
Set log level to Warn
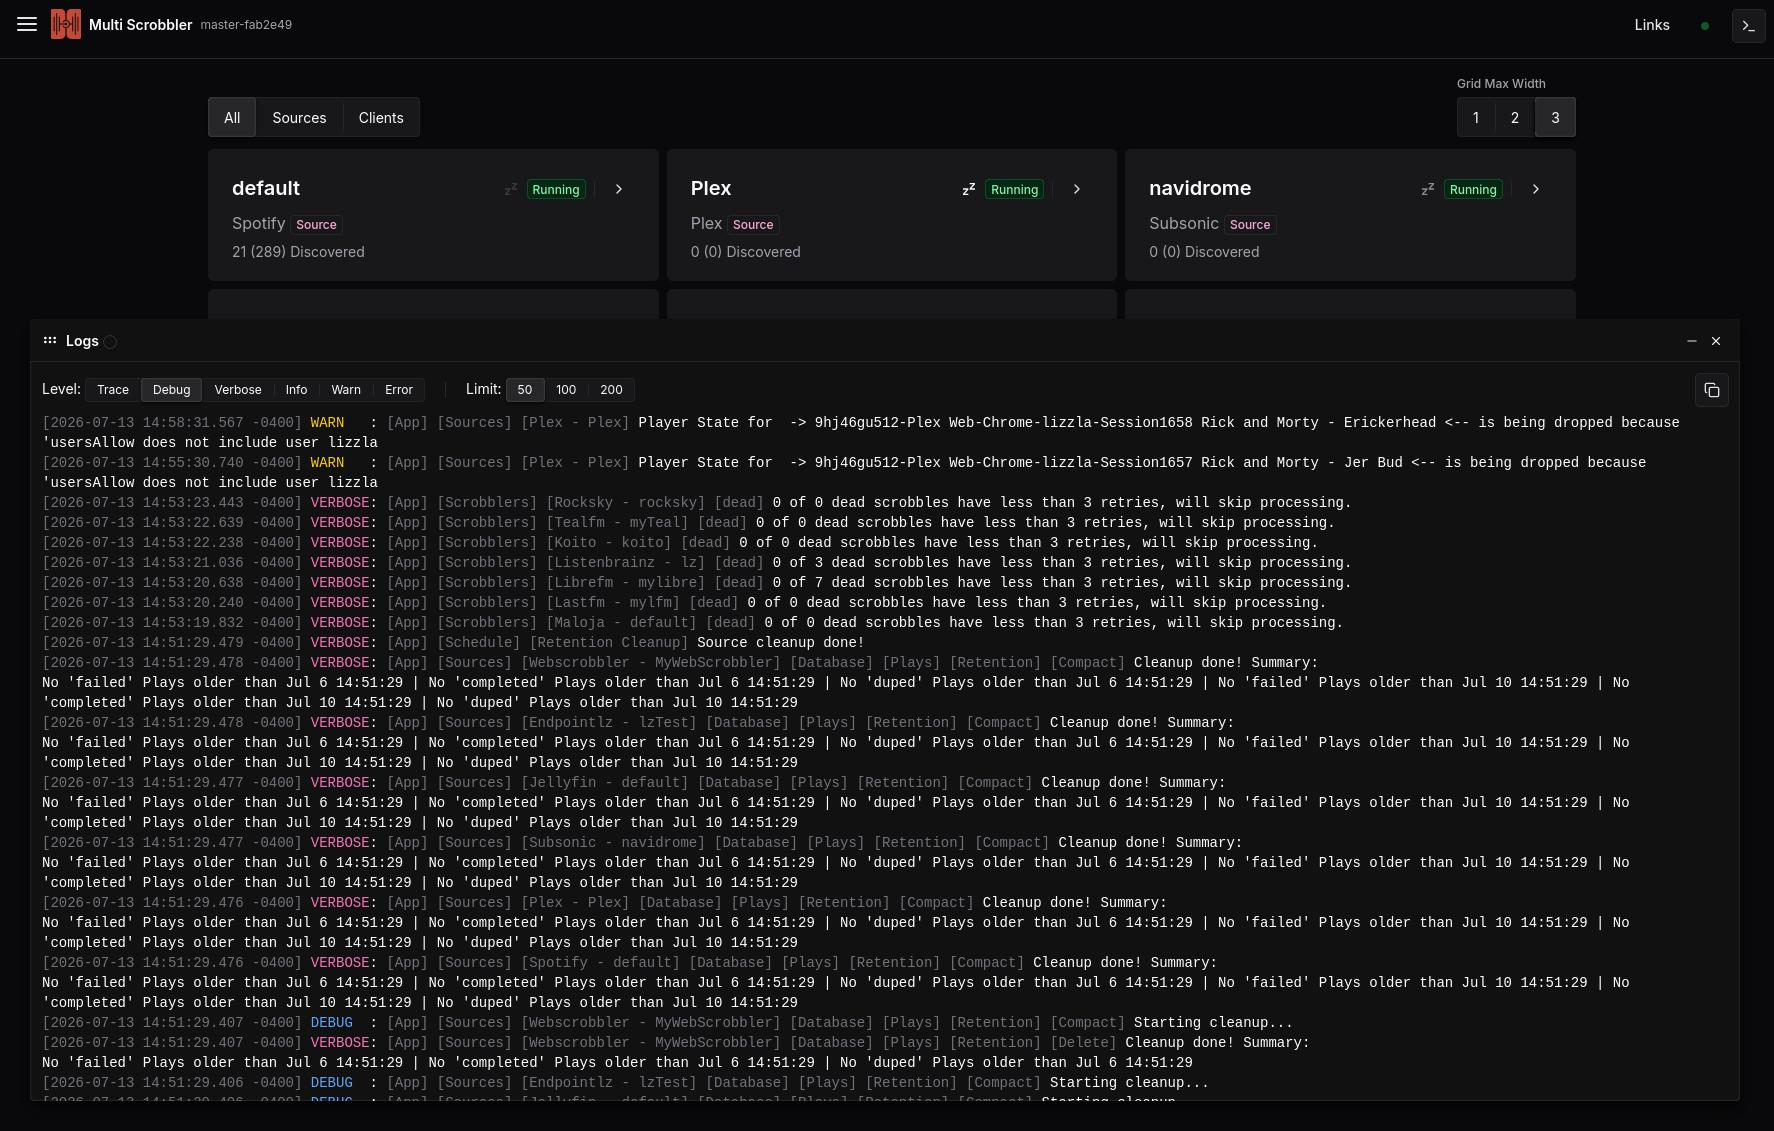point(346,390)
